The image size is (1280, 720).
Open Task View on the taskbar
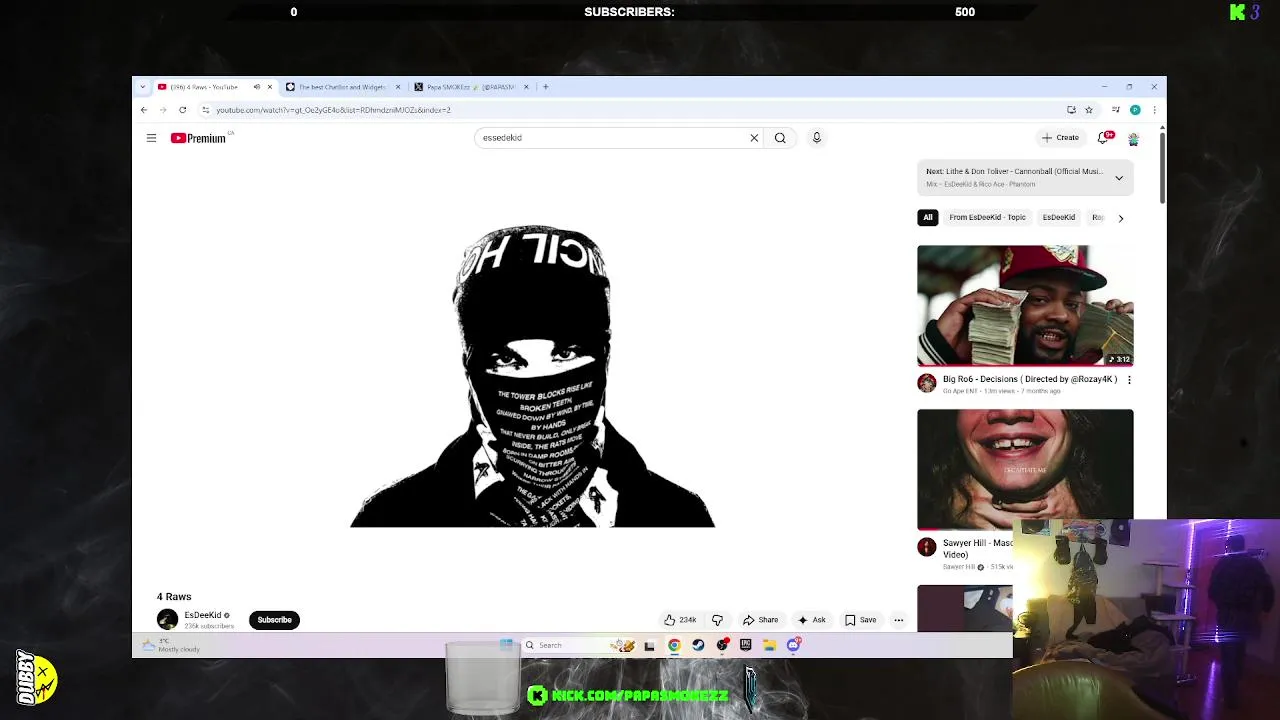(650, 645)
